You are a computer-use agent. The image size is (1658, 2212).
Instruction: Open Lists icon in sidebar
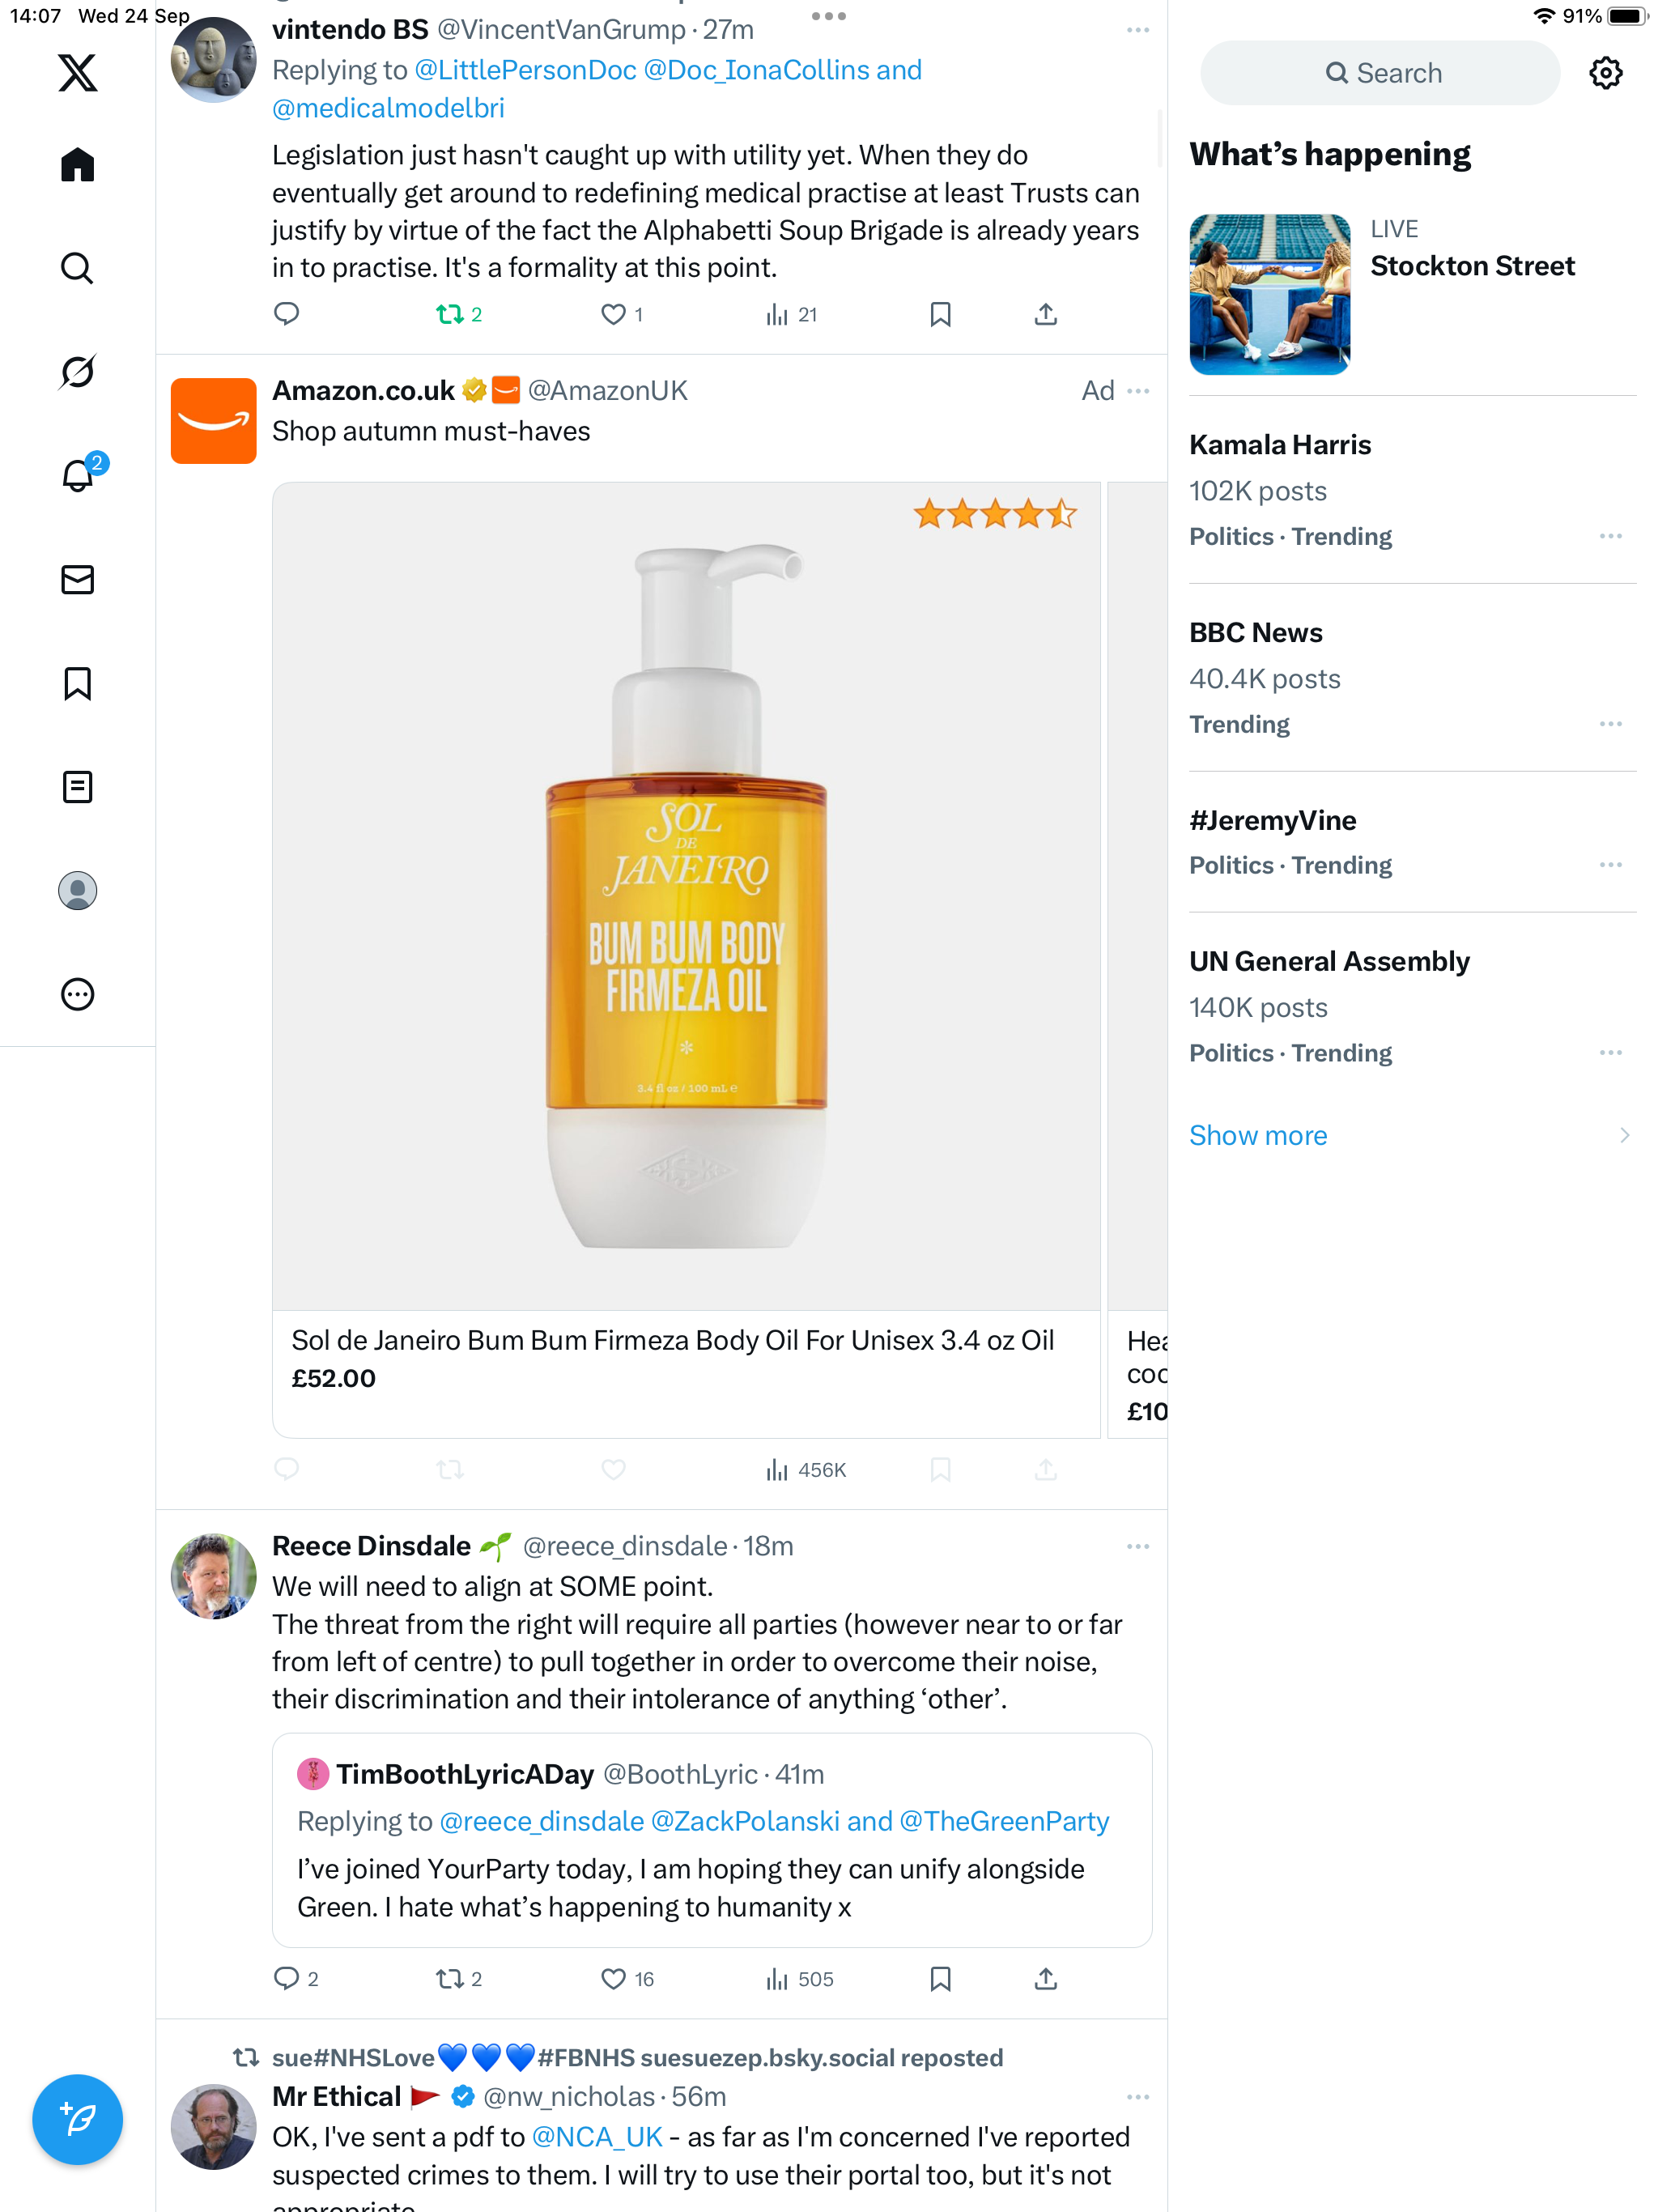pyautogui.click(x=77, y=787)
